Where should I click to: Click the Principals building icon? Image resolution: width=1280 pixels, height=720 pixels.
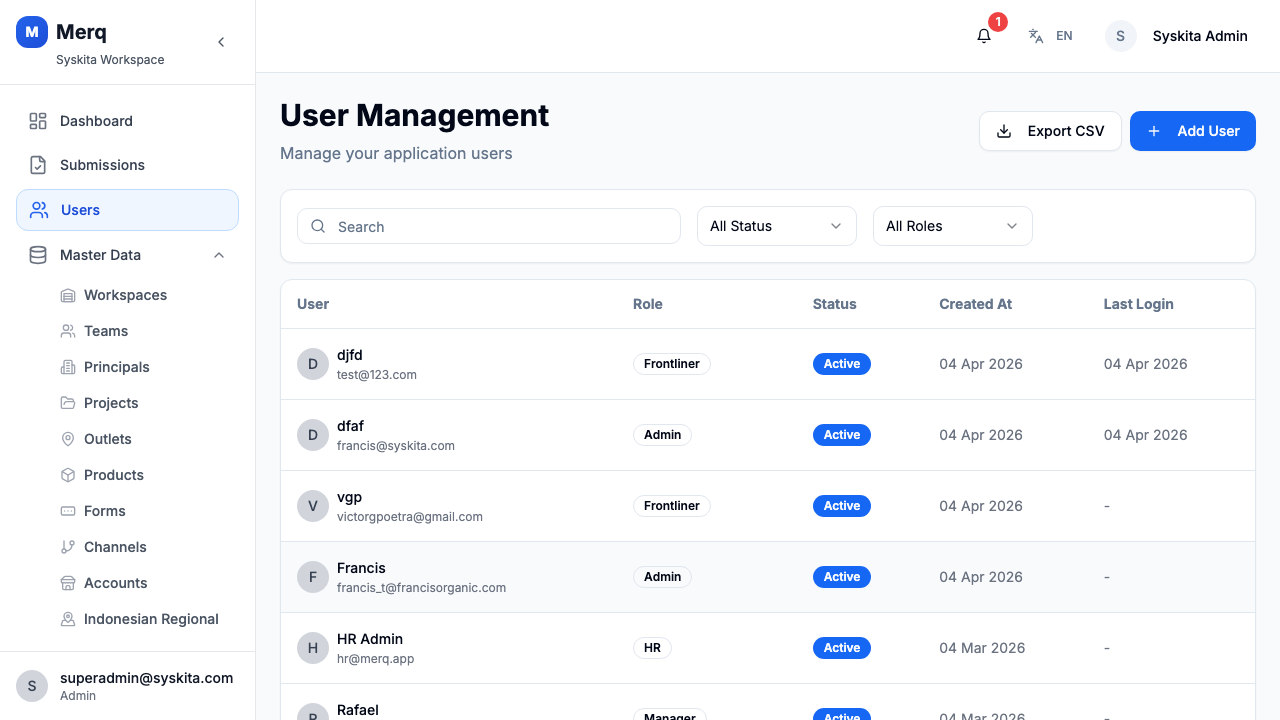(68, 367)
